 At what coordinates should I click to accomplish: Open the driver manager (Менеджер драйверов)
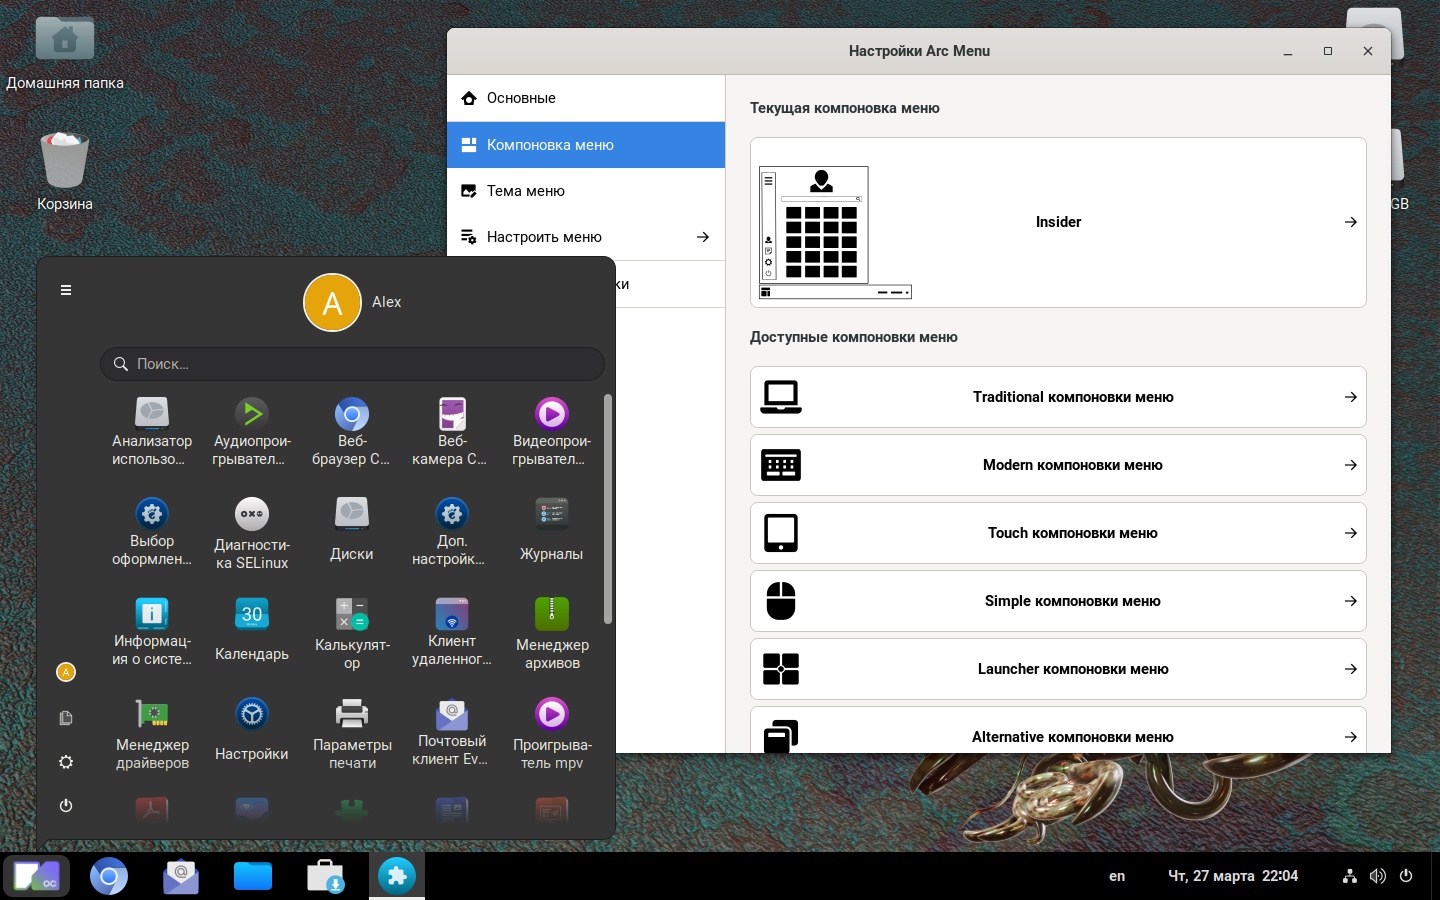point(152,734)
